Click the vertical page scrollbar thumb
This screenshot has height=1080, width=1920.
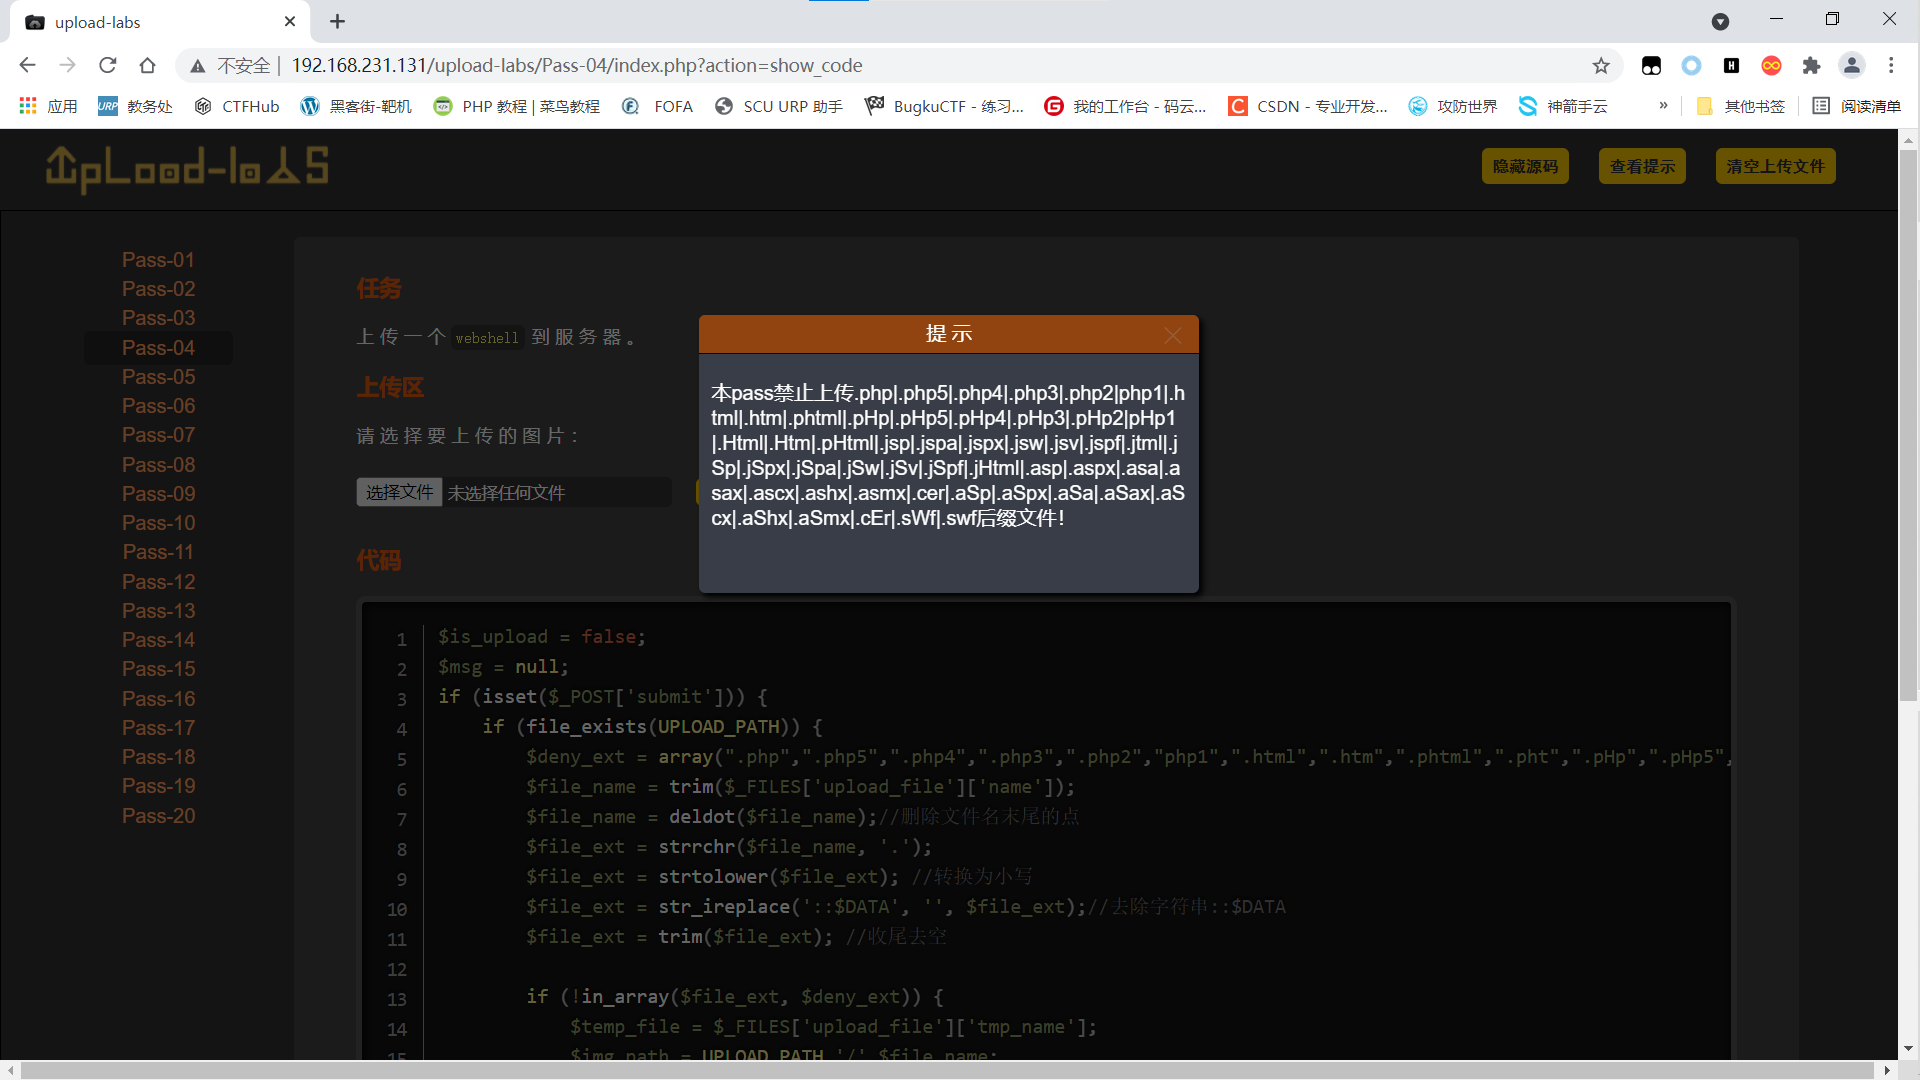click(1908, 425)
